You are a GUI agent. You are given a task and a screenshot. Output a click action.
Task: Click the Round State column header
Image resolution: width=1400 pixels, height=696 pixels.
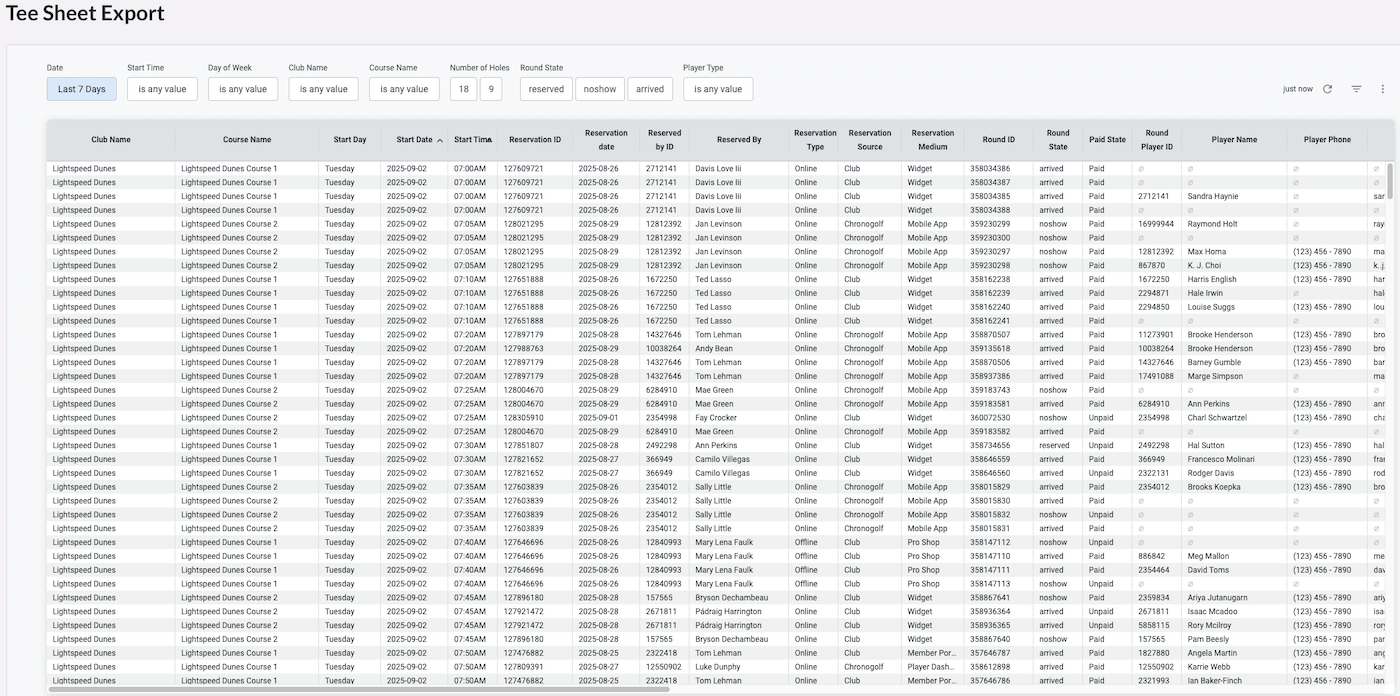pos(1058,140)
